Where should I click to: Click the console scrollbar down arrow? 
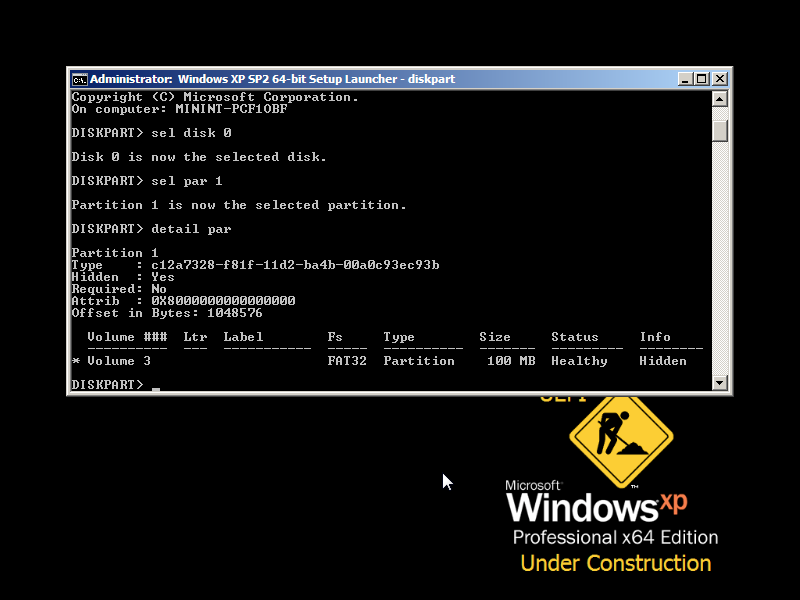719,383
